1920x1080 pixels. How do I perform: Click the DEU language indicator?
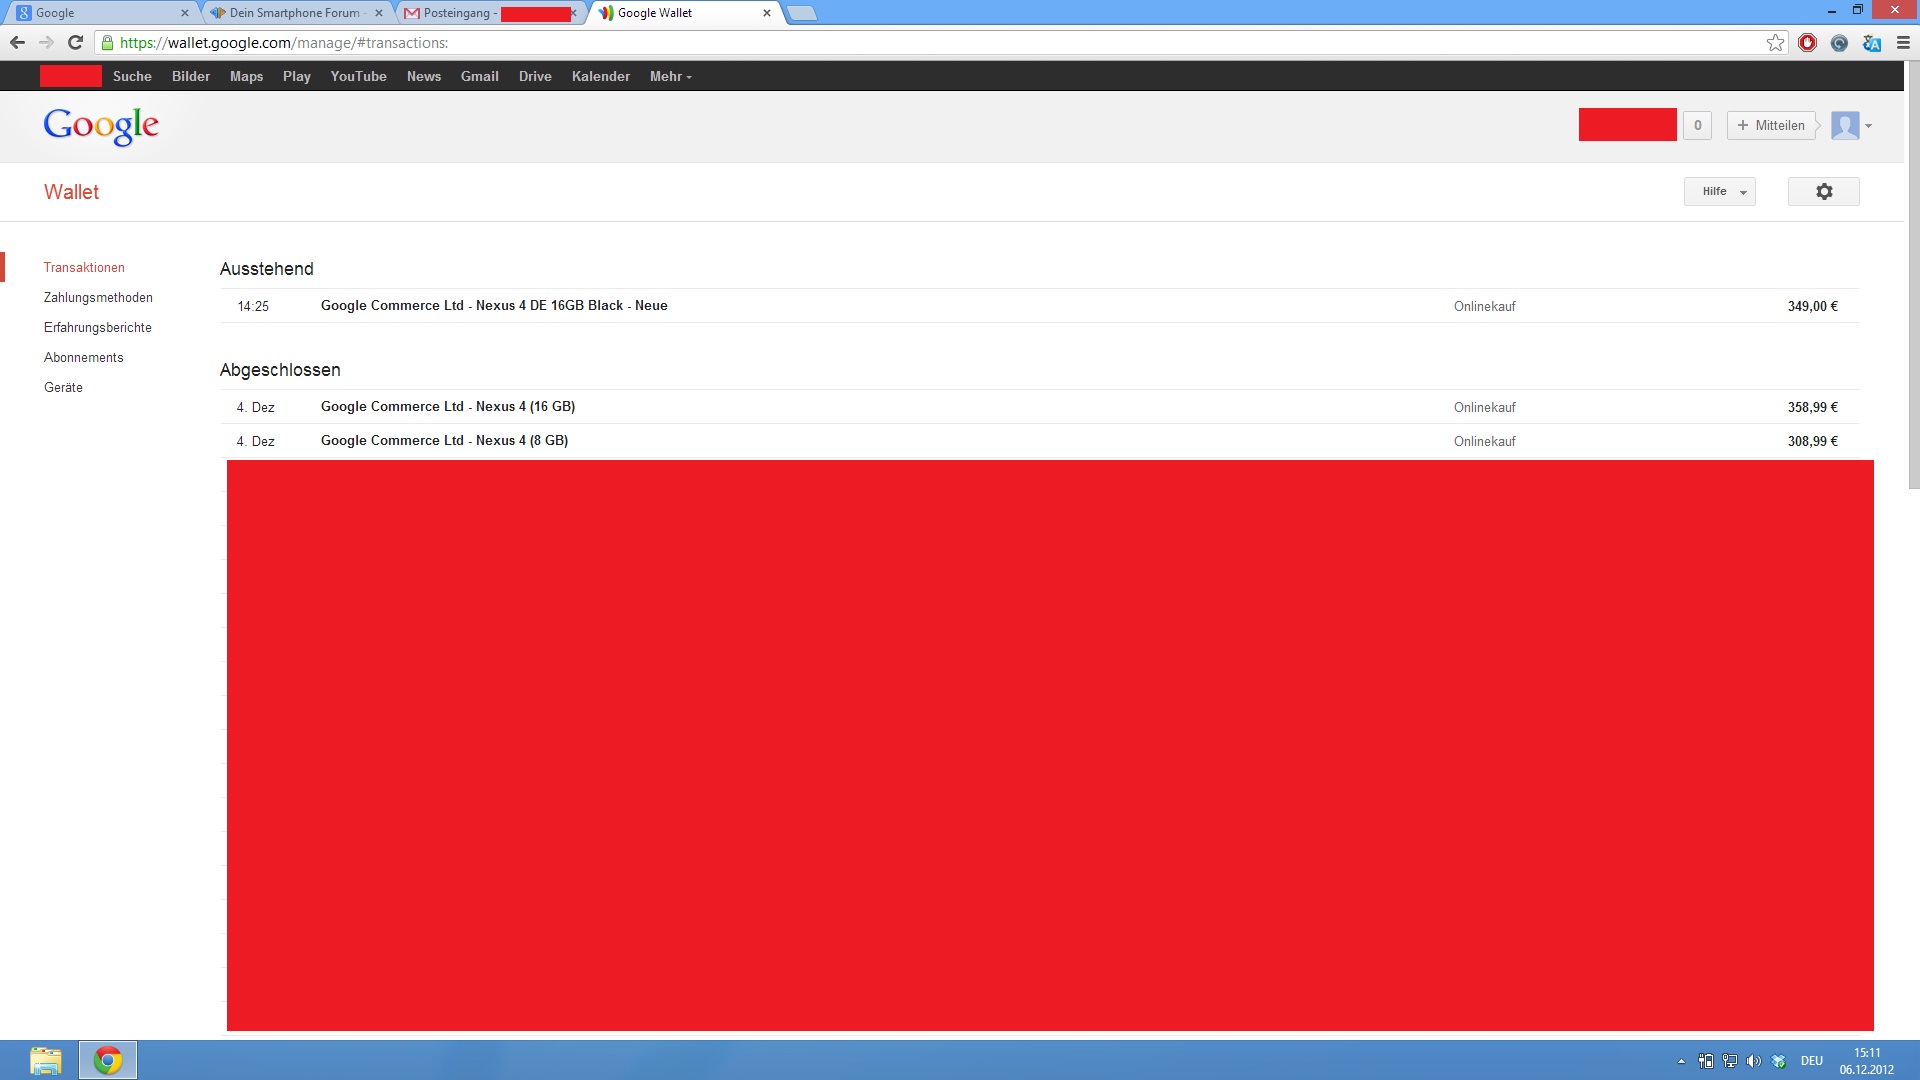pyautogui.click(x=1811, y=1061)
